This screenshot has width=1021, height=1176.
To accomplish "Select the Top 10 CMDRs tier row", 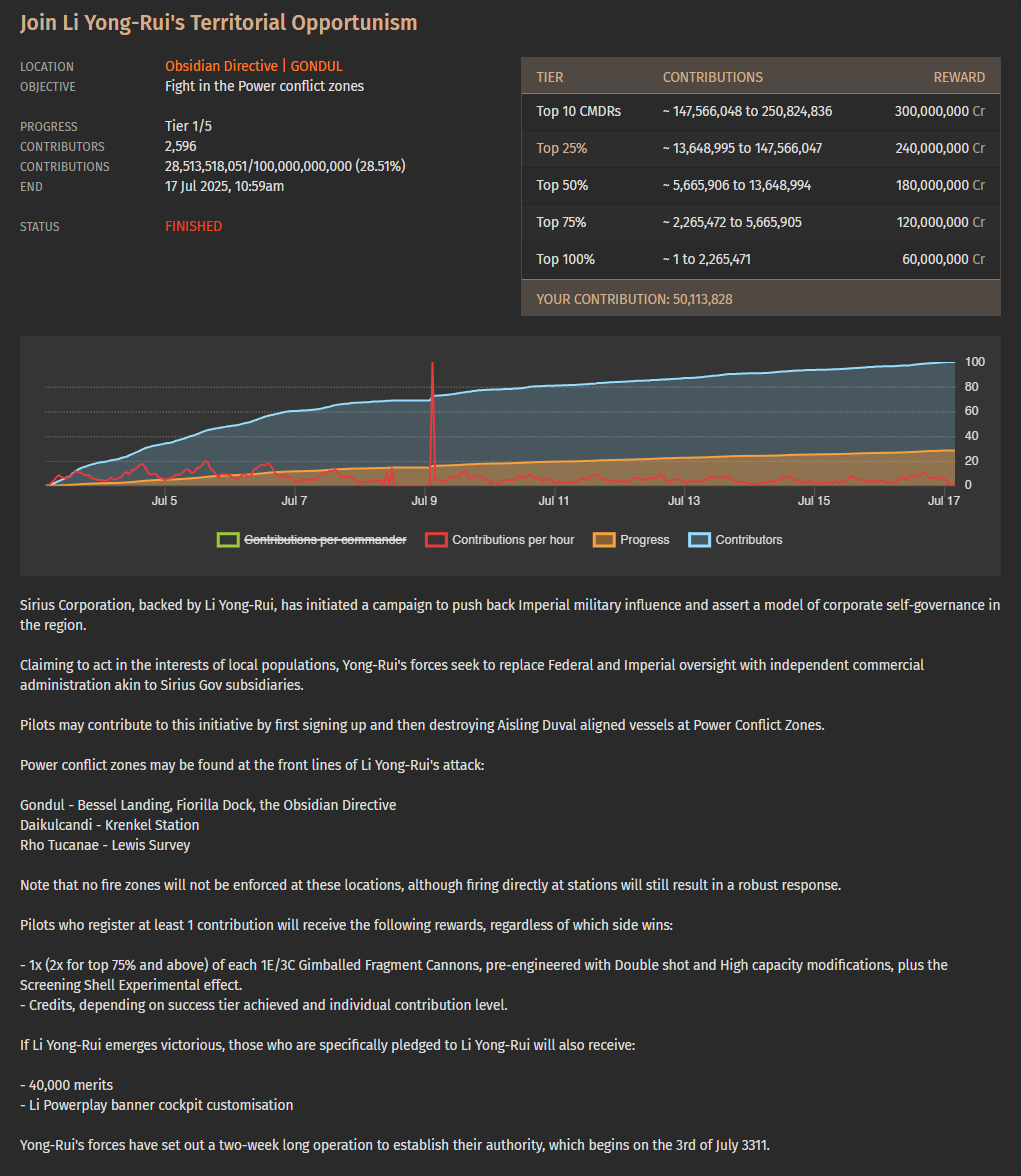I will coord(761,112).
